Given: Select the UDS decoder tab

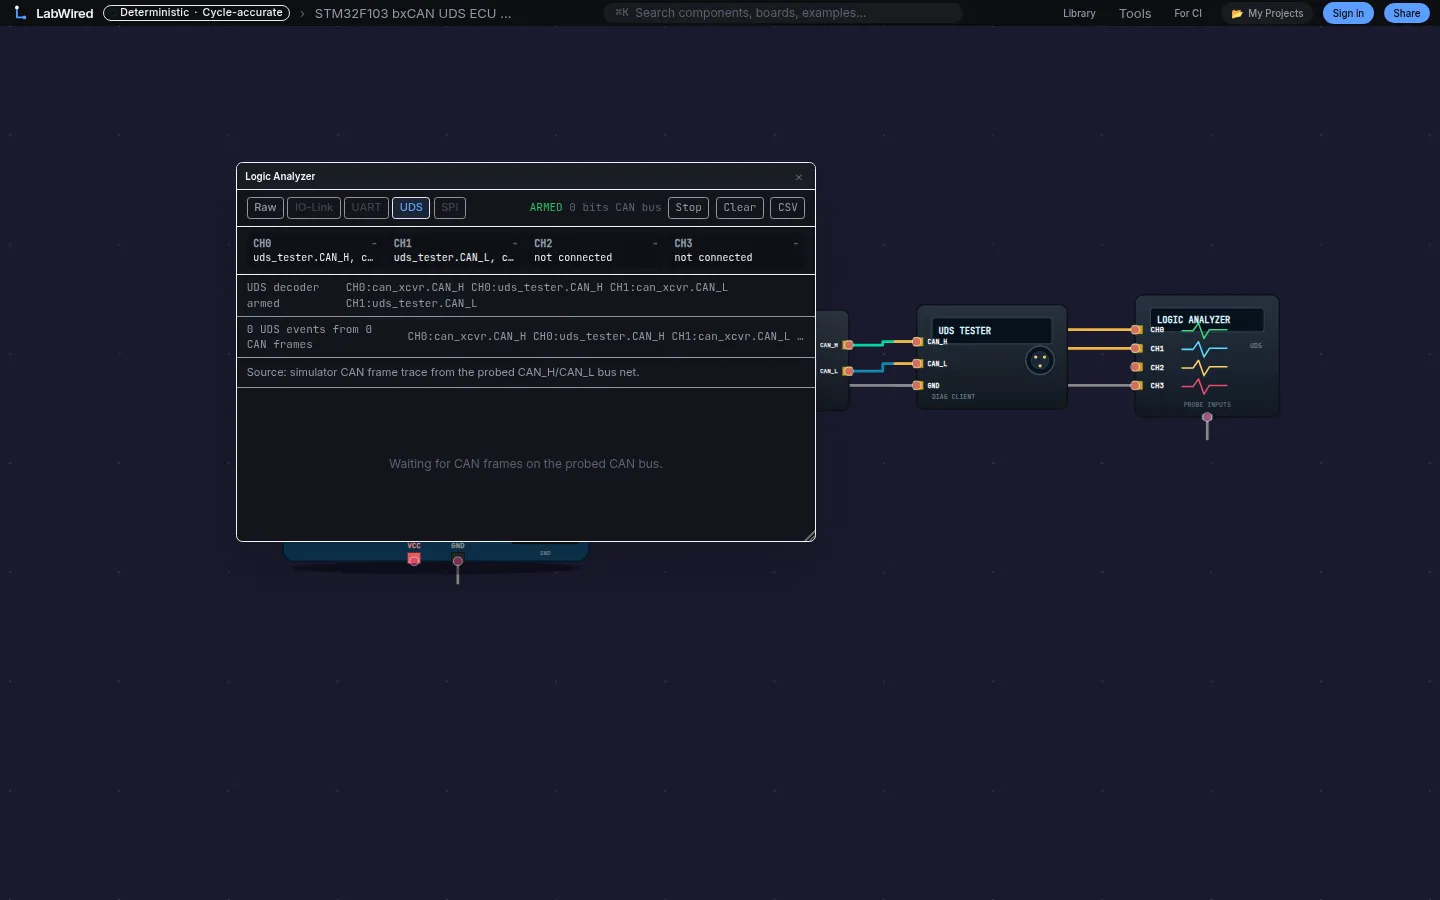Looking at the screenshot, I should pos(411,208).
